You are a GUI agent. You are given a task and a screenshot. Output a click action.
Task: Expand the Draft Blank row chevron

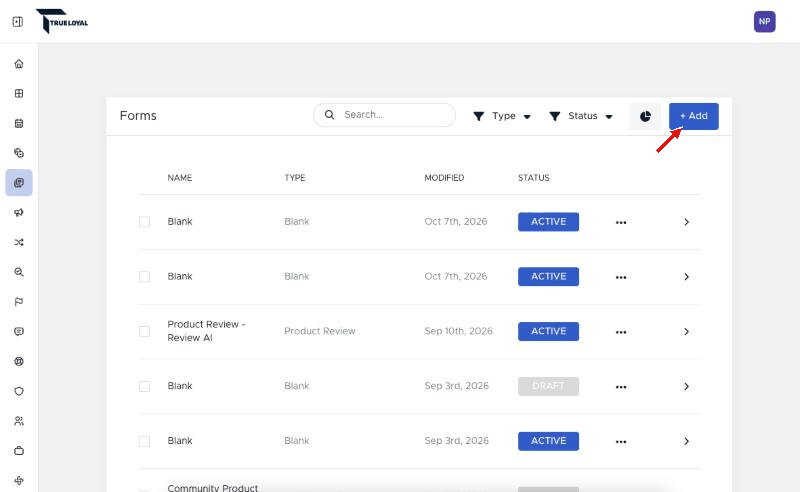click(x=686, y=386)
